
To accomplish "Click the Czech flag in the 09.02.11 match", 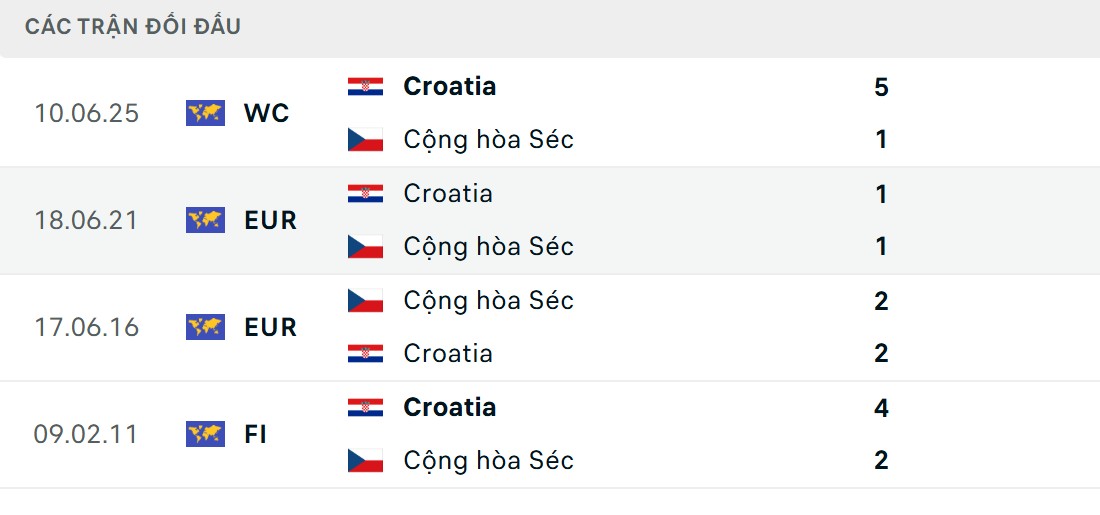I will point(366,460).
